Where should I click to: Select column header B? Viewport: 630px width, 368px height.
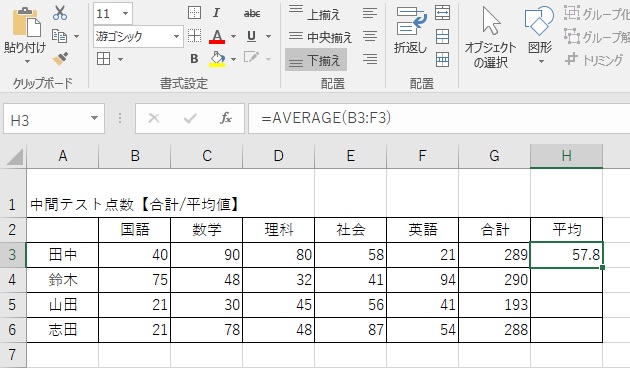pos(135,156)
